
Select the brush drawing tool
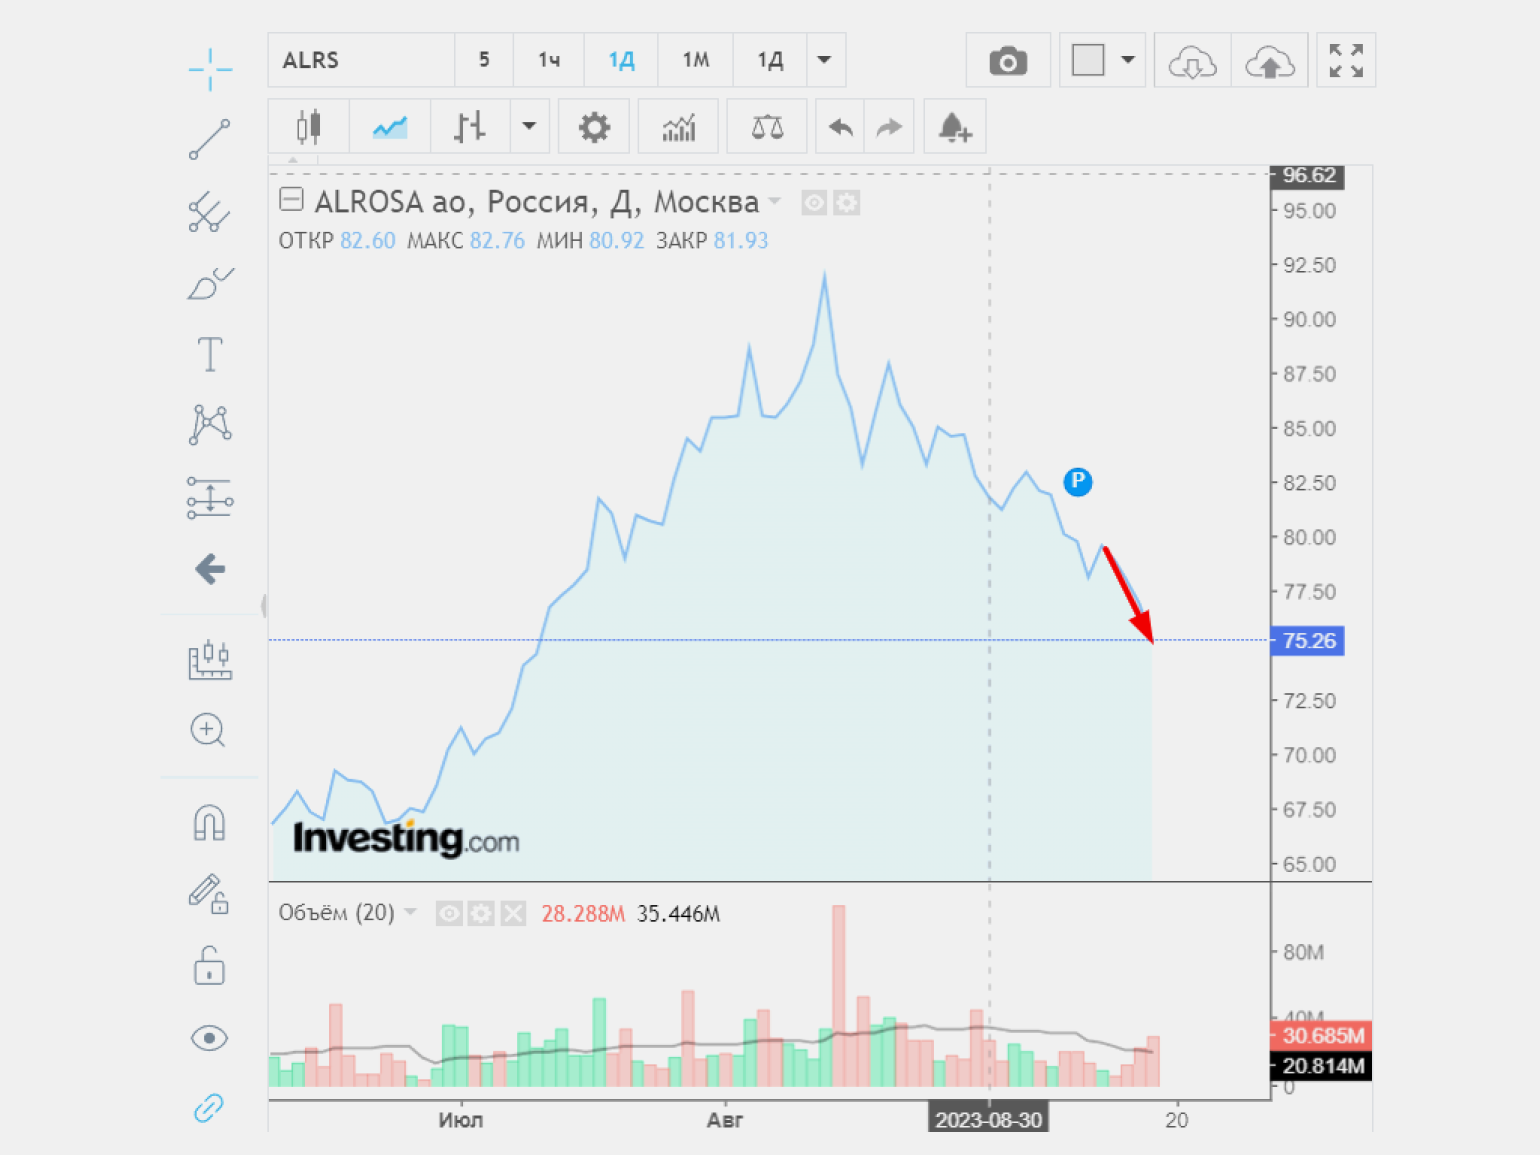pos(209,284)
